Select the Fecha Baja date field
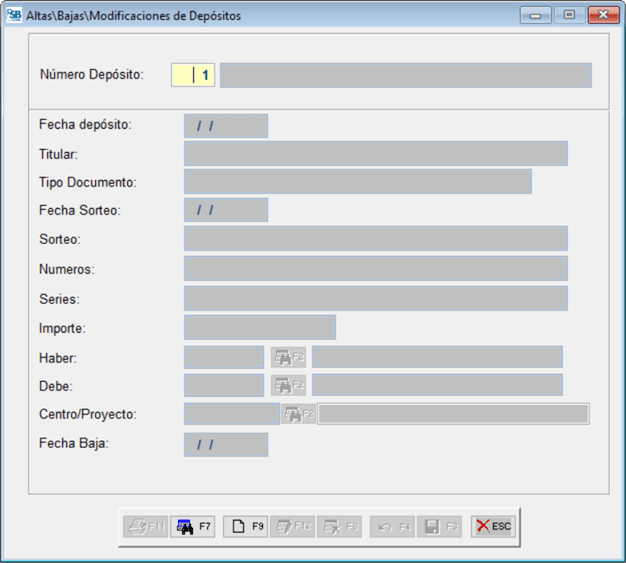The height and width of the screenshot is (563, 626). 225,444
